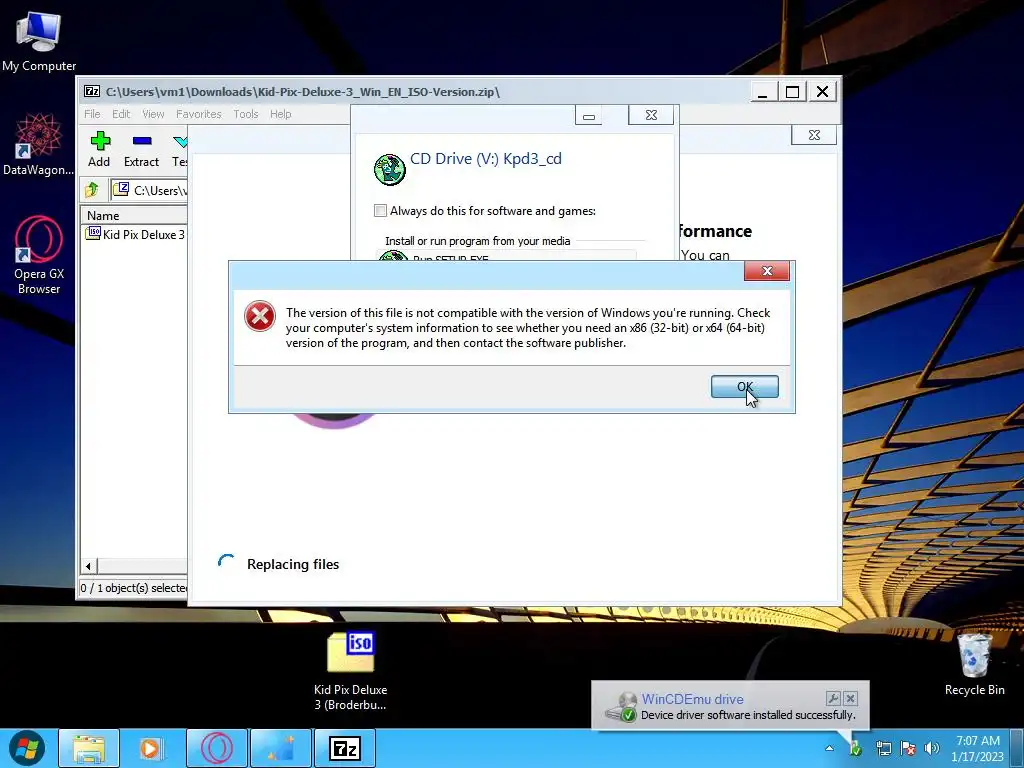Click Opera GX taskbar button
The width and height of the screenshot is (1024, 768).
click(x=217, y=748)
